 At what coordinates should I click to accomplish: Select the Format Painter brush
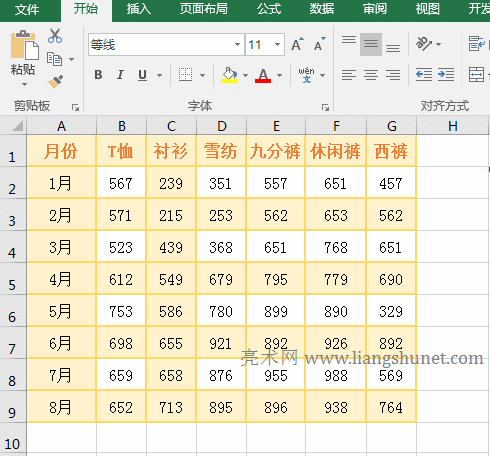pyautogui.click(x=55, y=81)
